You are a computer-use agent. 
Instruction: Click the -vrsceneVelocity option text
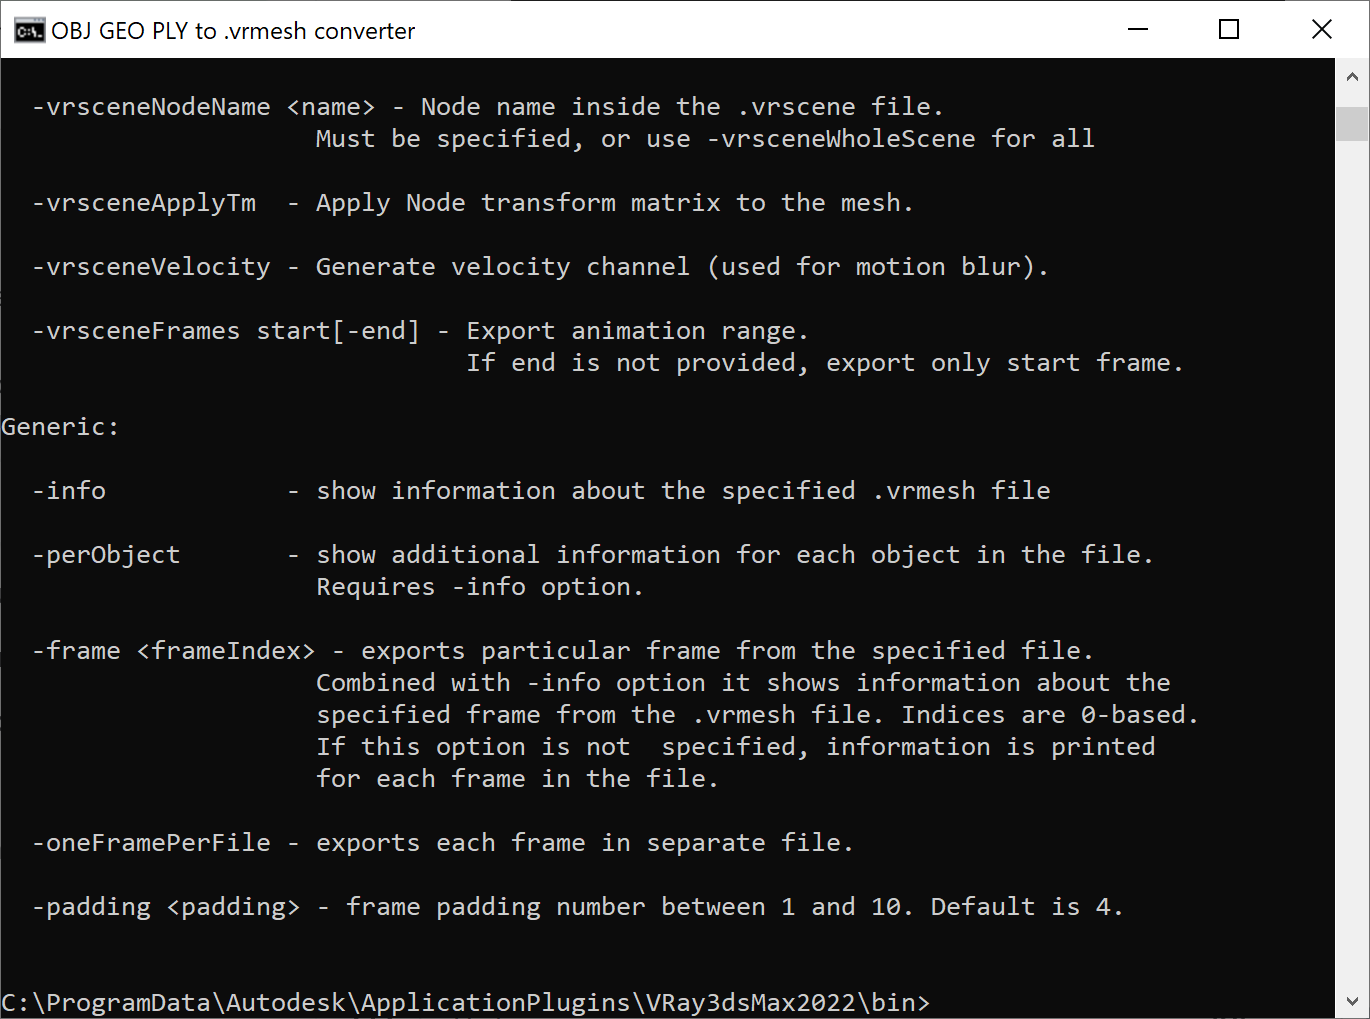tap(151, 267)
